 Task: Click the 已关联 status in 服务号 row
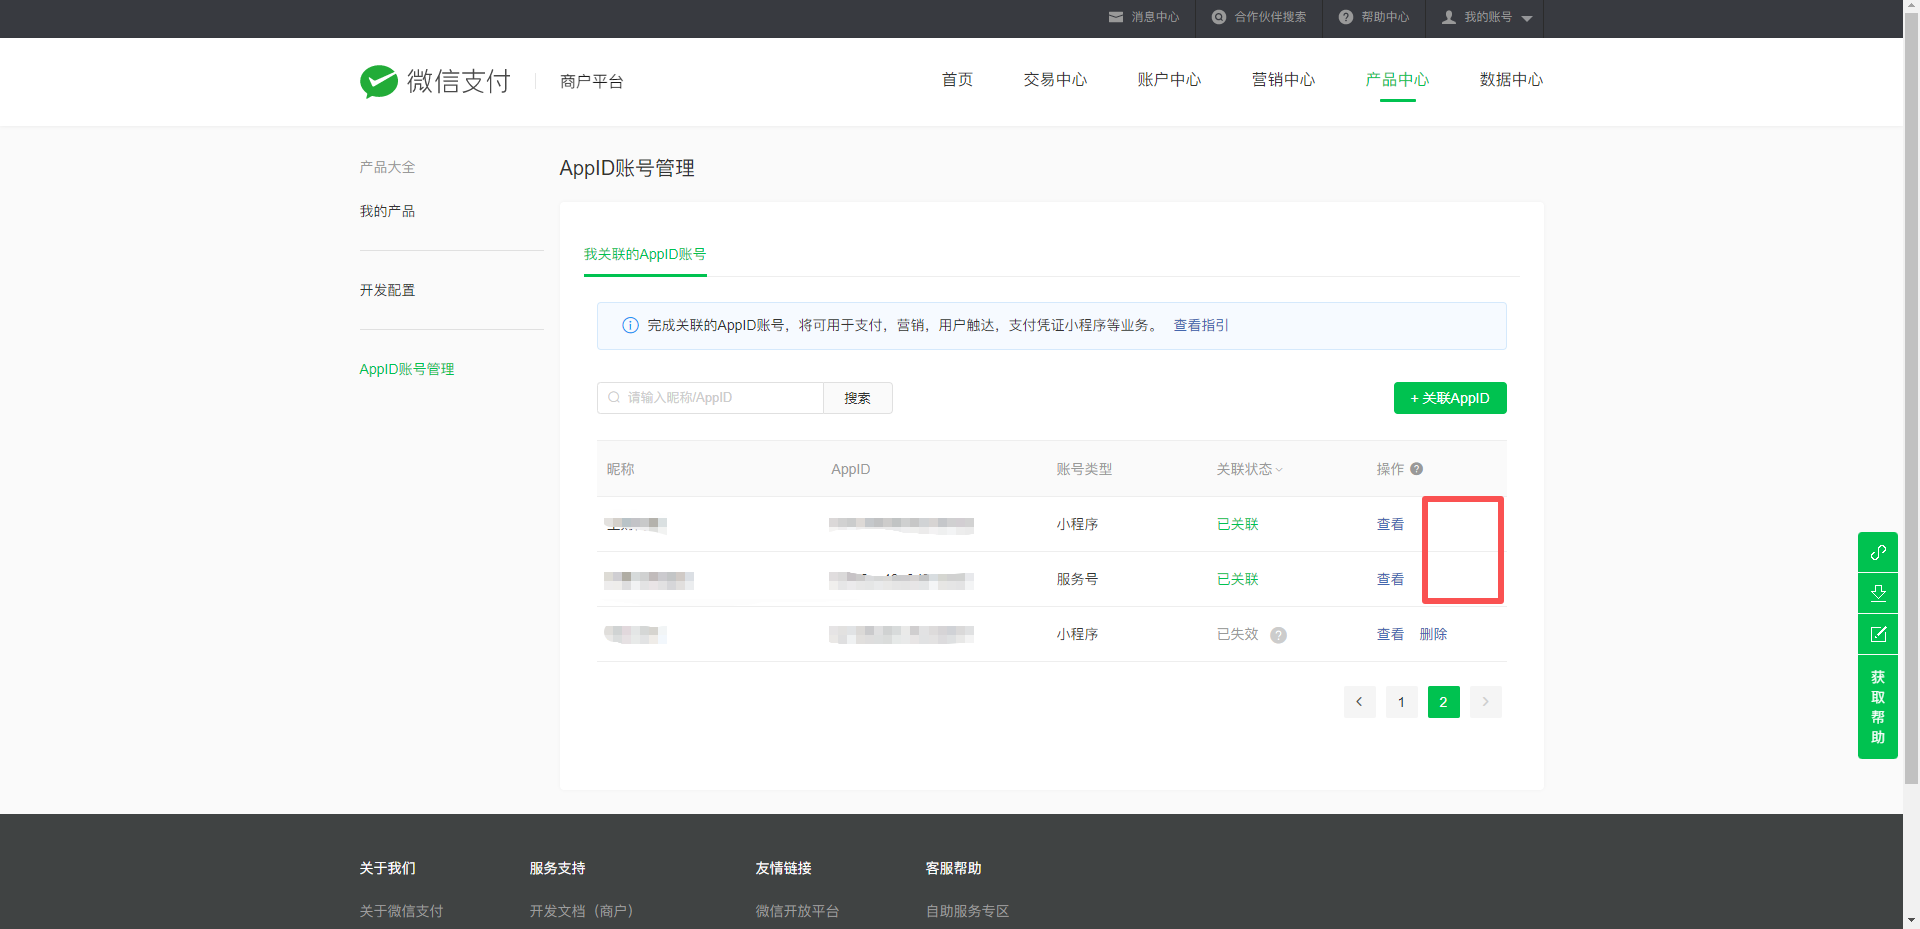[1237, 579]
